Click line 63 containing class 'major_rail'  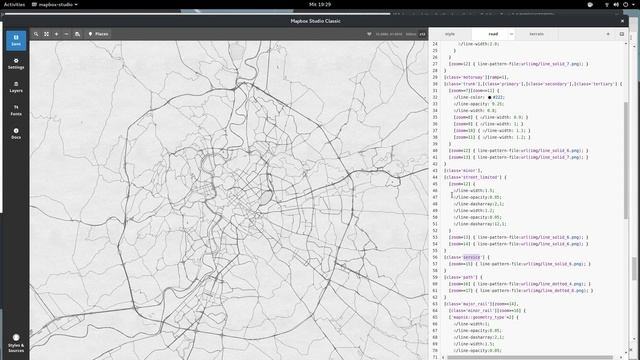[x=481, y=304]
